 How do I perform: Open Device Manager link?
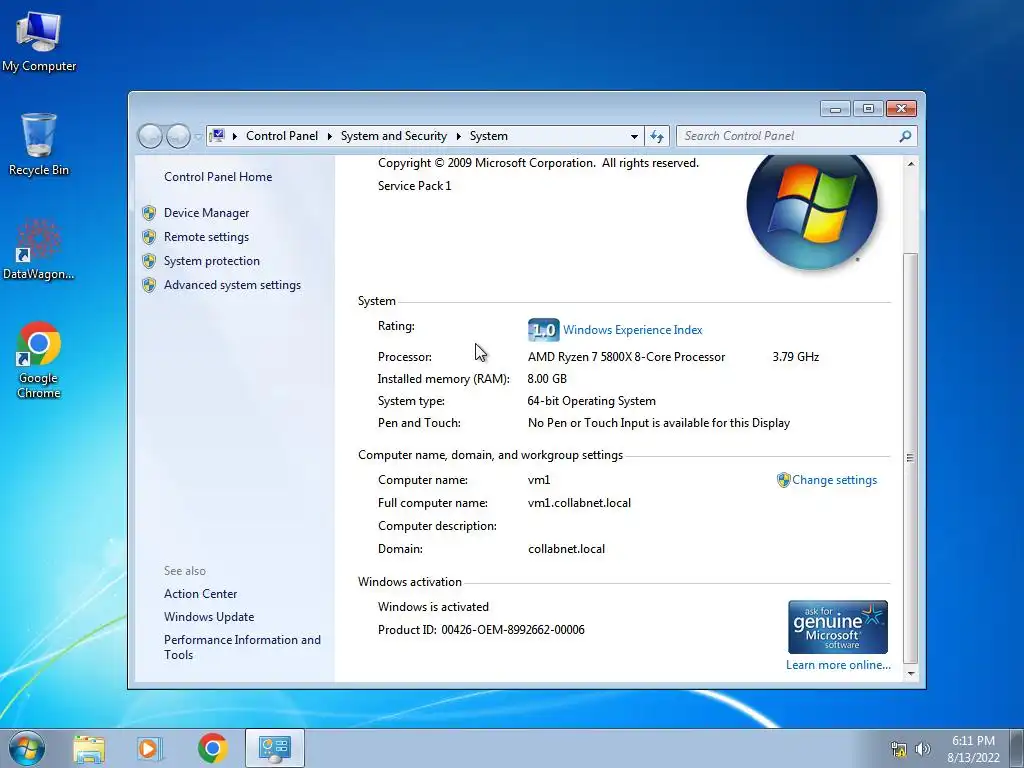pyautogui.click(x=206, y=213)
